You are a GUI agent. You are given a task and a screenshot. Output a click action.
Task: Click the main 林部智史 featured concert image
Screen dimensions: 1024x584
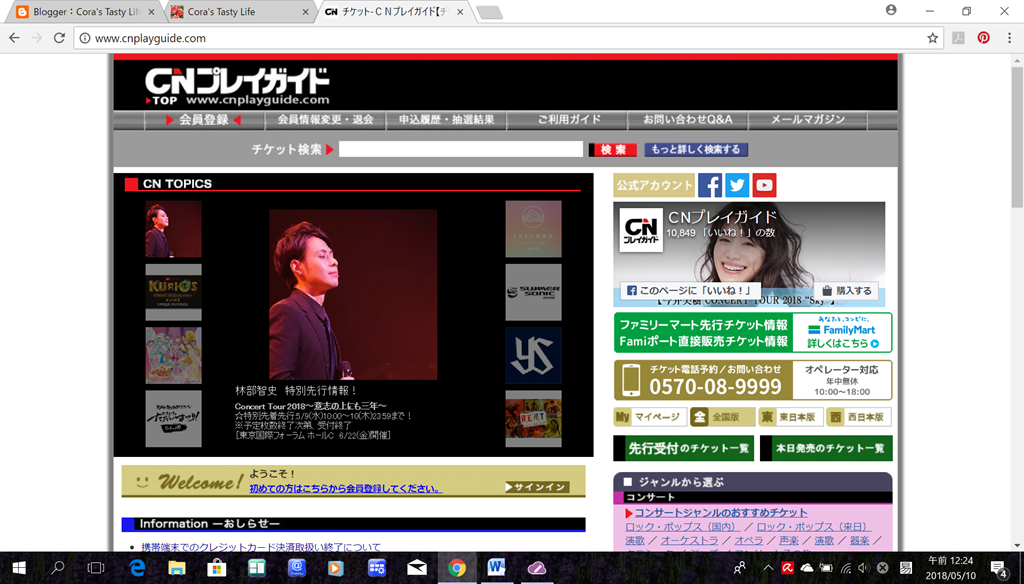353,295
